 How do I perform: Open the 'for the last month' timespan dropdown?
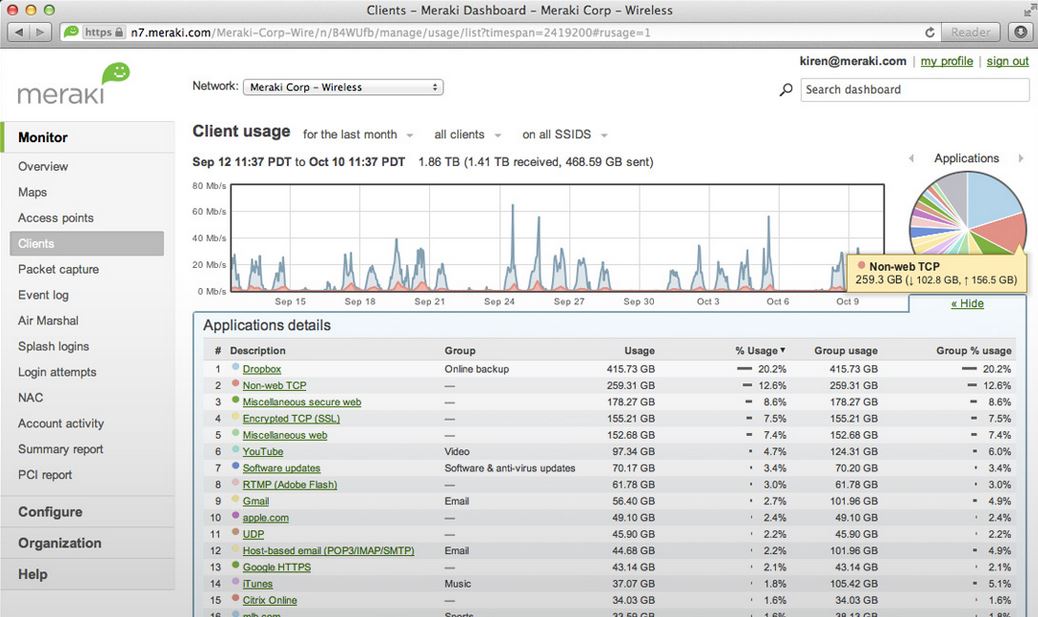357,134
